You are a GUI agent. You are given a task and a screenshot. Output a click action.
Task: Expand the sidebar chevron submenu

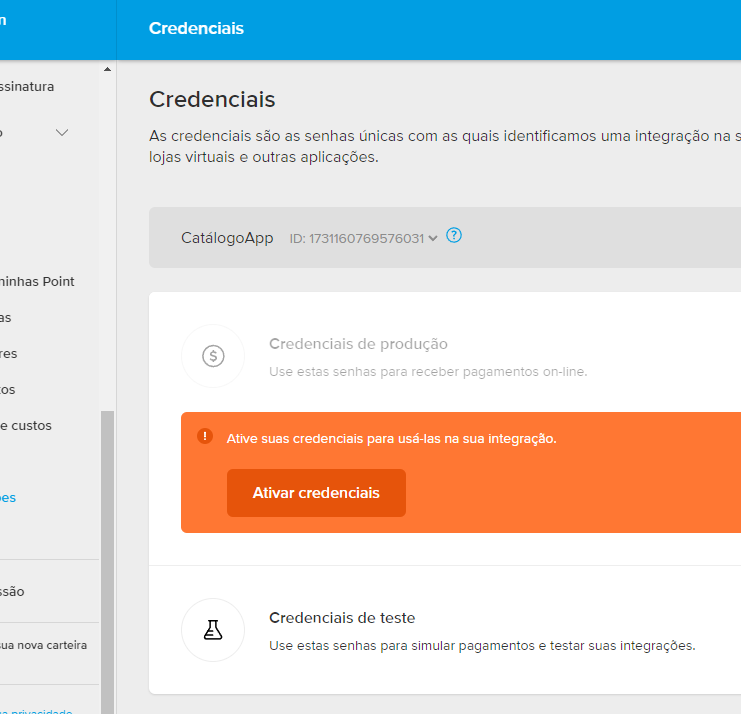click(62, 133)
